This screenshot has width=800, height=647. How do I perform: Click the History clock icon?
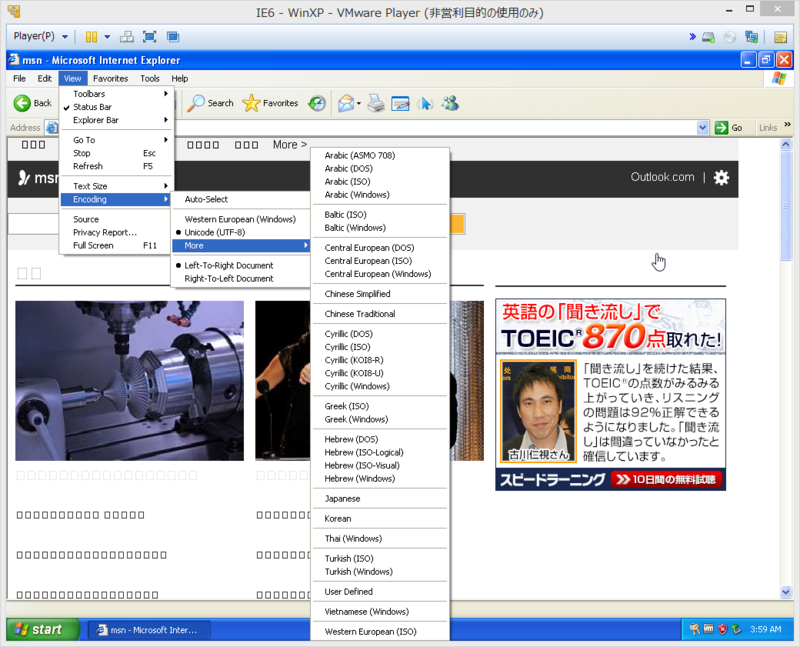click(x=317, y=104)
